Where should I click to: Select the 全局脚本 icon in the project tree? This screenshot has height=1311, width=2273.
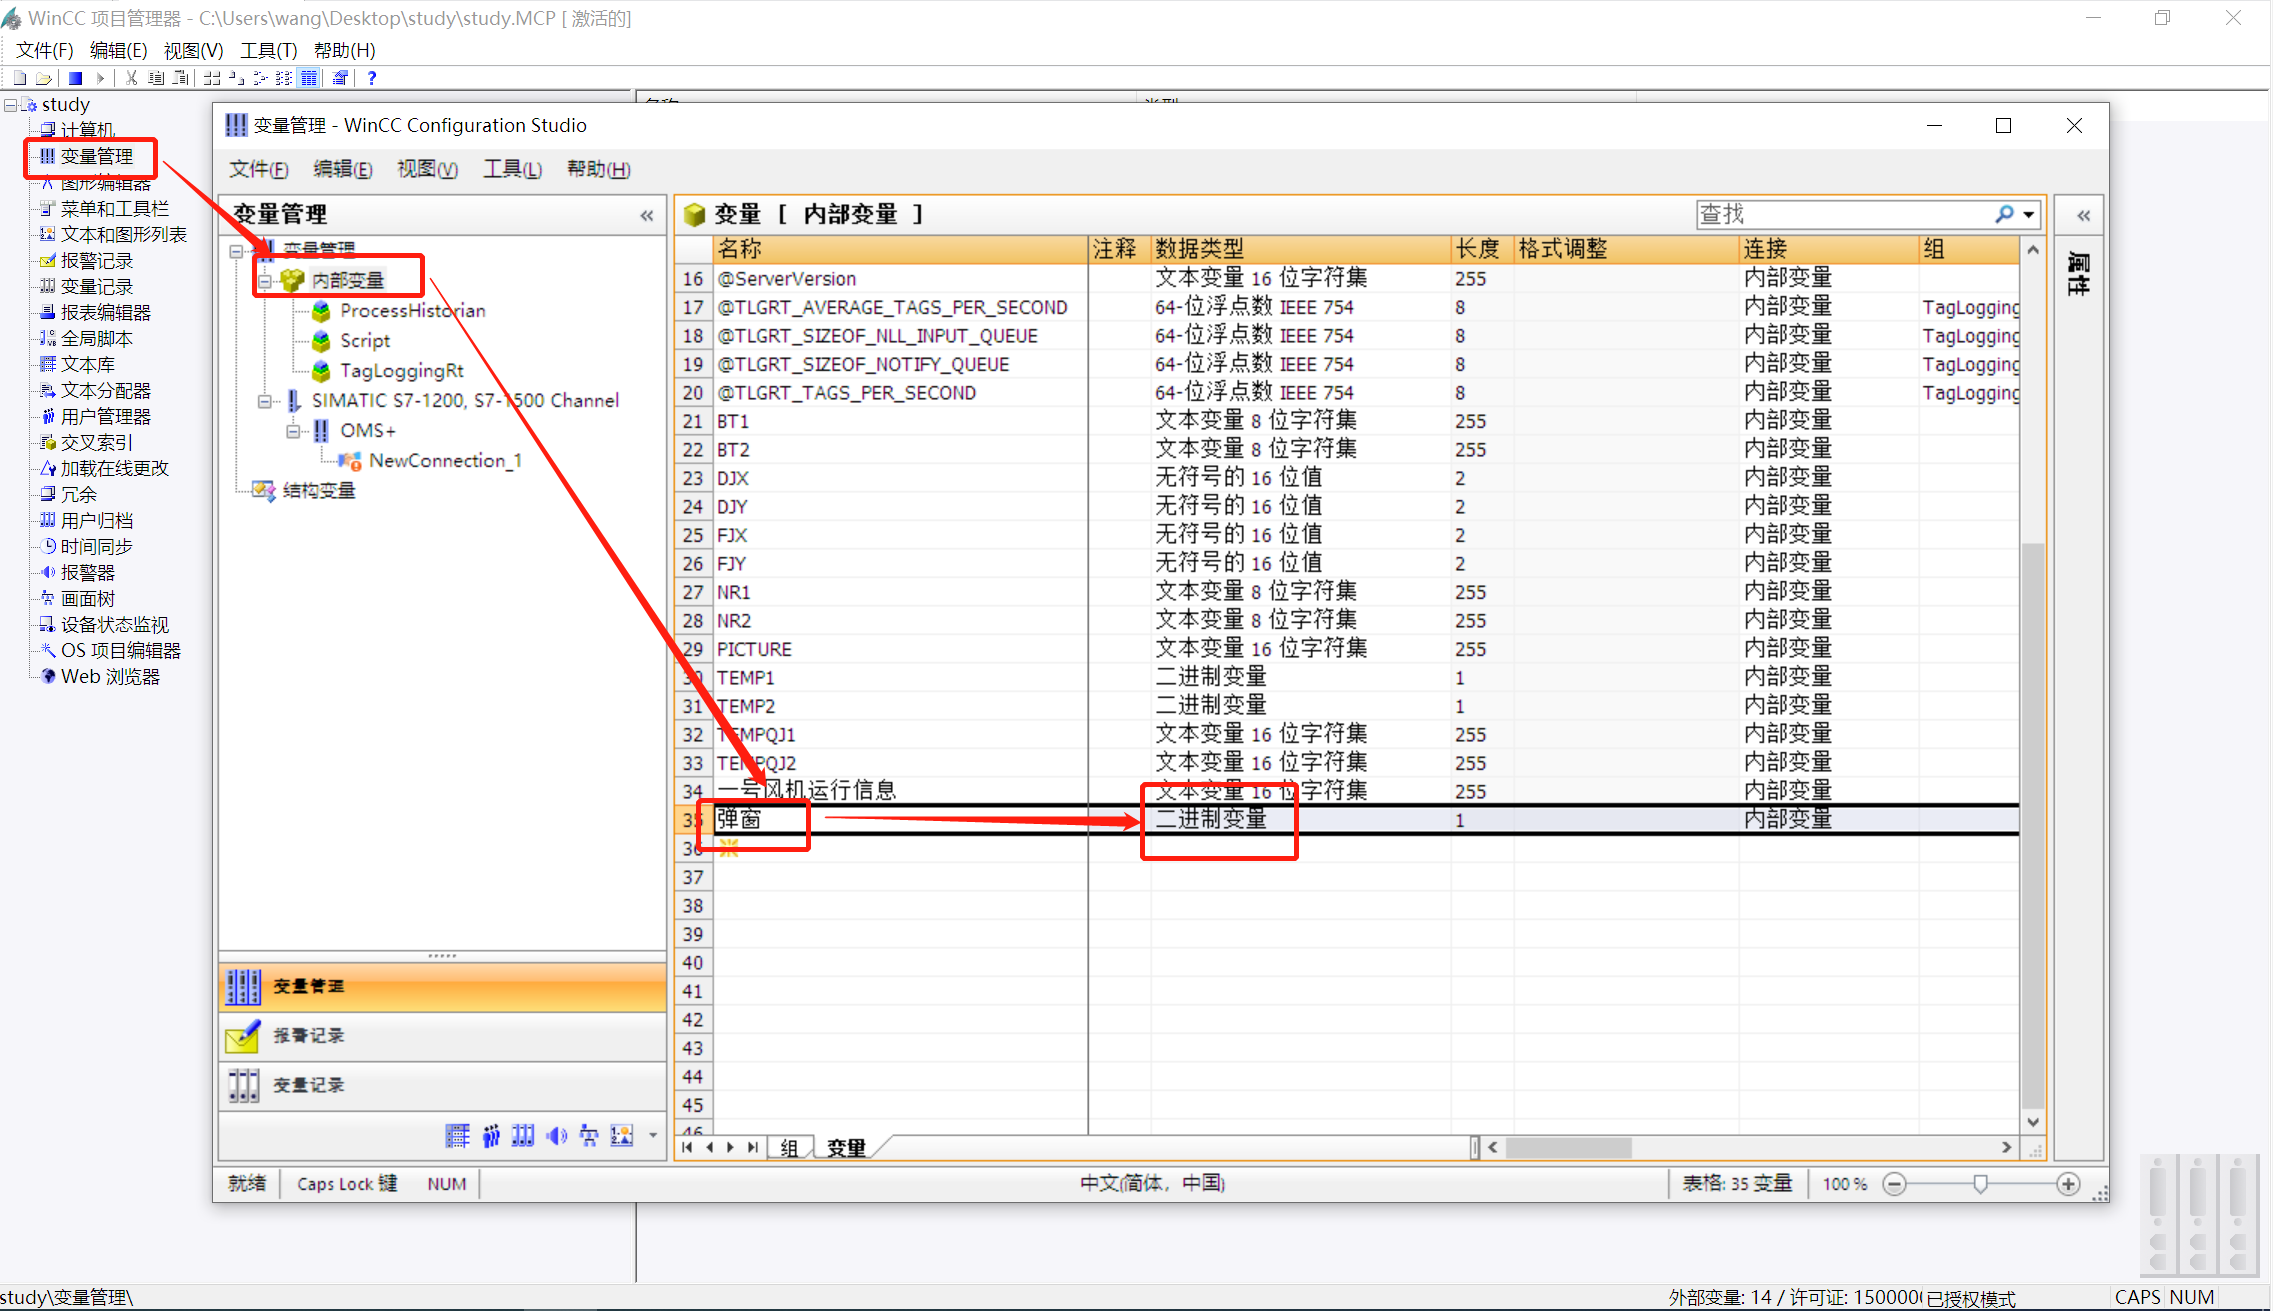pyautogui.click(x=46, y=337)
